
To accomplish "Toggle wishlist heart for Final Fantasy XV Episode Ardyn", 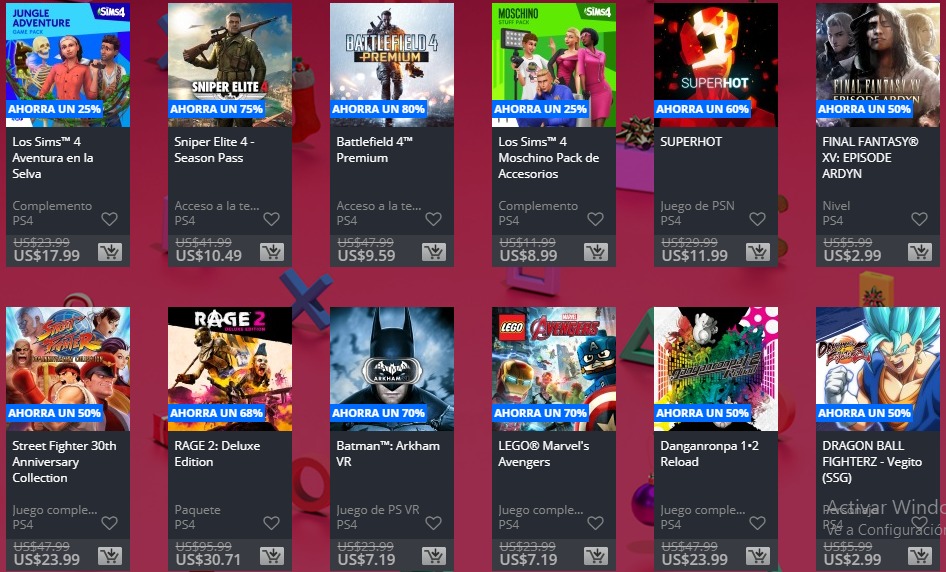I will tap(919, 219).
